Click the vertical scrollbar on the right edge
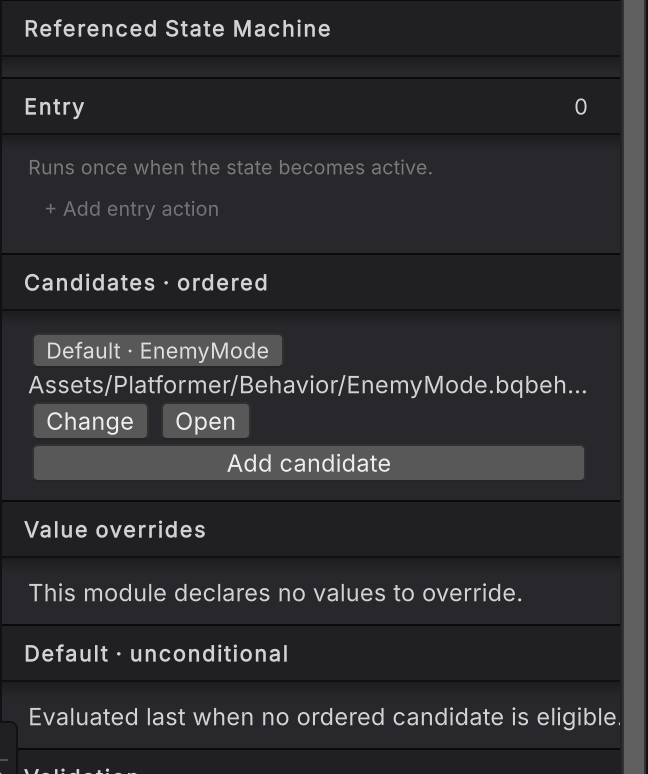648x774 pixels. (x=636, y=387)
